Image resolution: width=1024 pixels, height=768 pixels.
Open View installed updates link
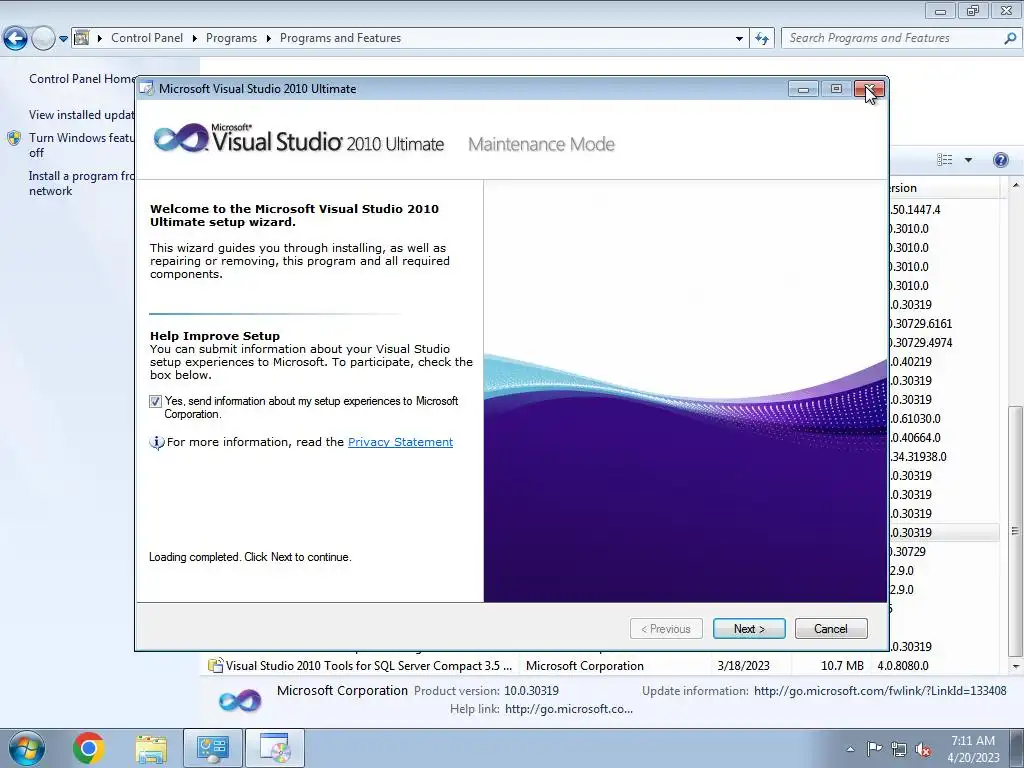point(82,115)
